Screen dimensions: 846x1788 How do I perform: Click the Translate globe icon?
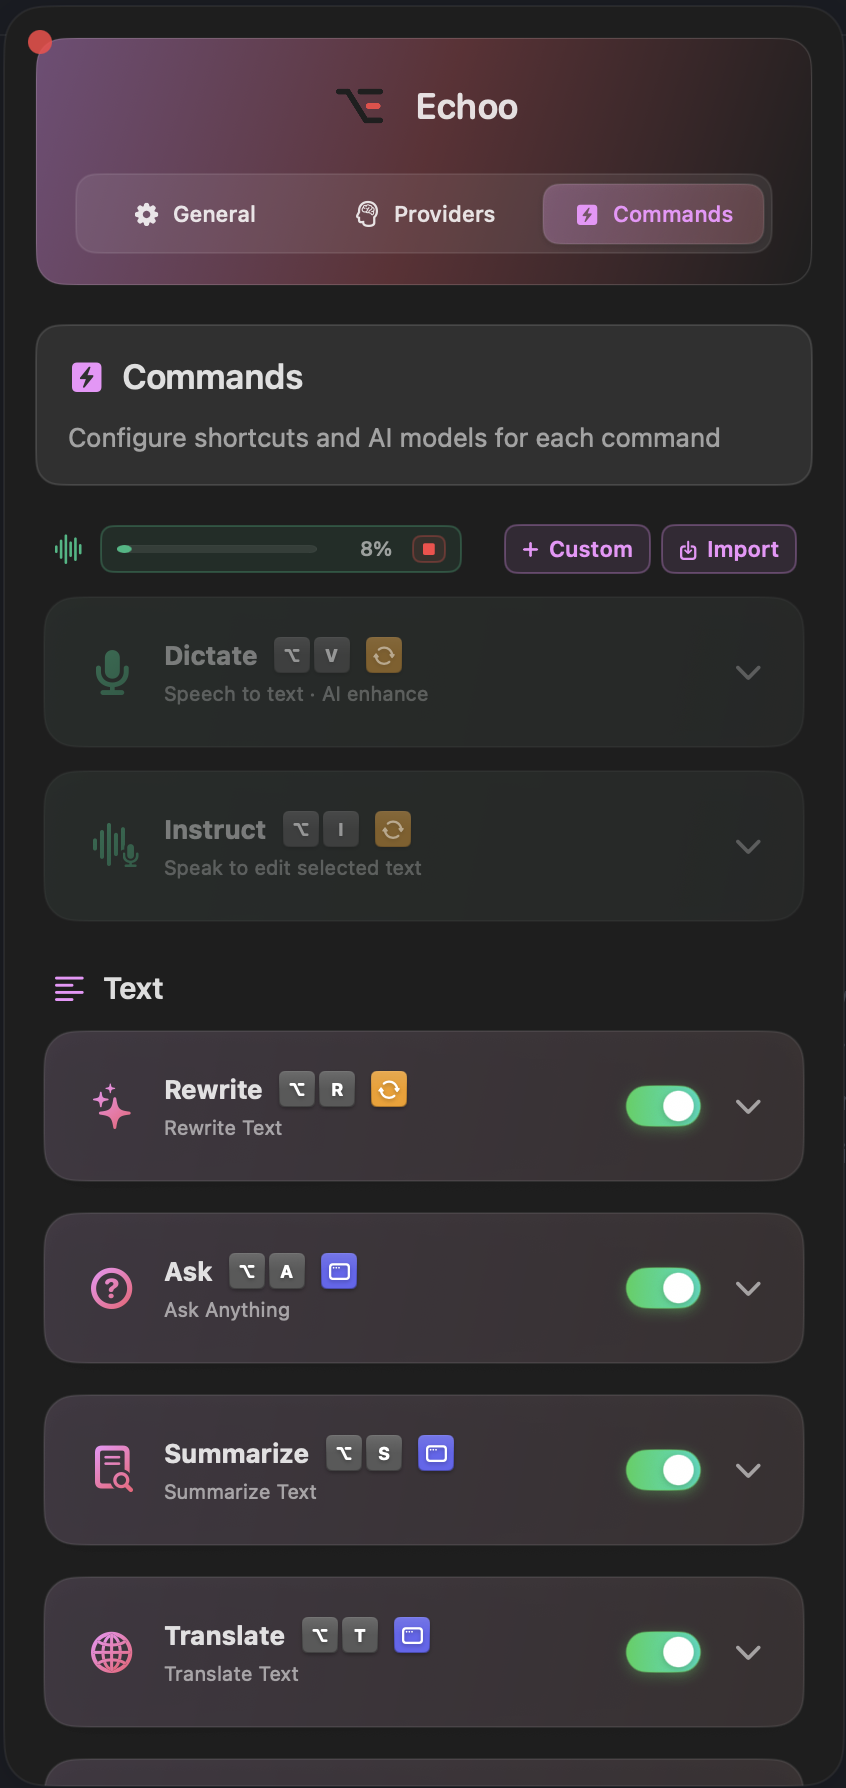[x=112, y=1652]
